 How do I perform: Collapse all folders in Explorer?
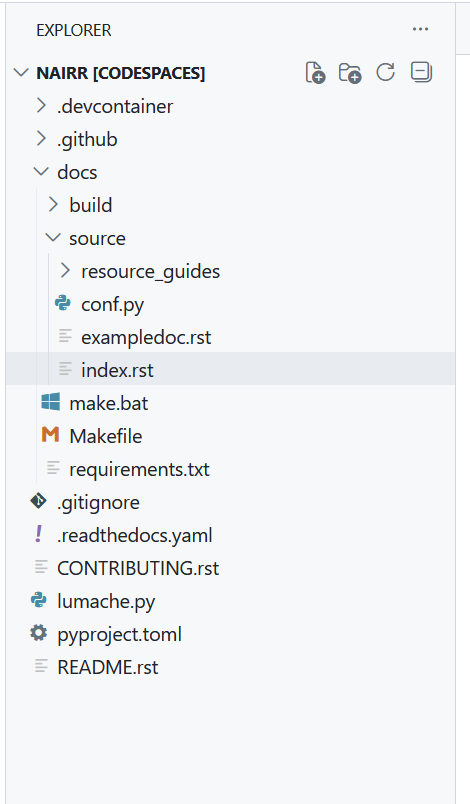click(x=421, y=72)
